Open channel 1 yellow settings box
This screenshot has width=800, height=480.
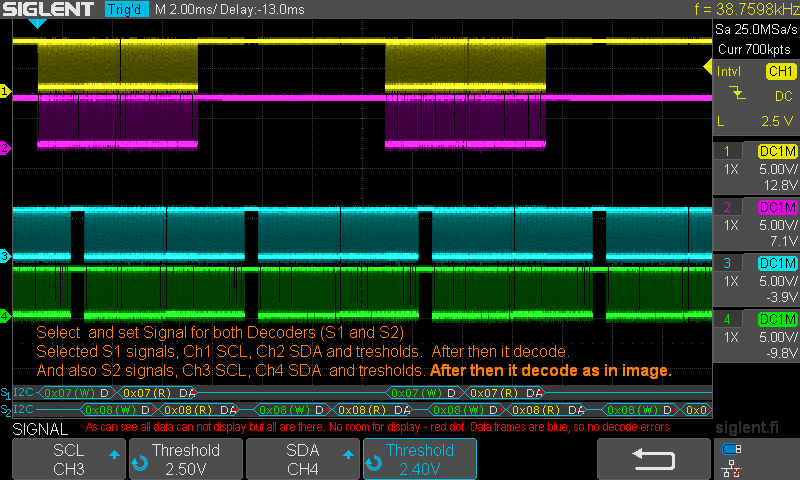click(x=756, y=168)
